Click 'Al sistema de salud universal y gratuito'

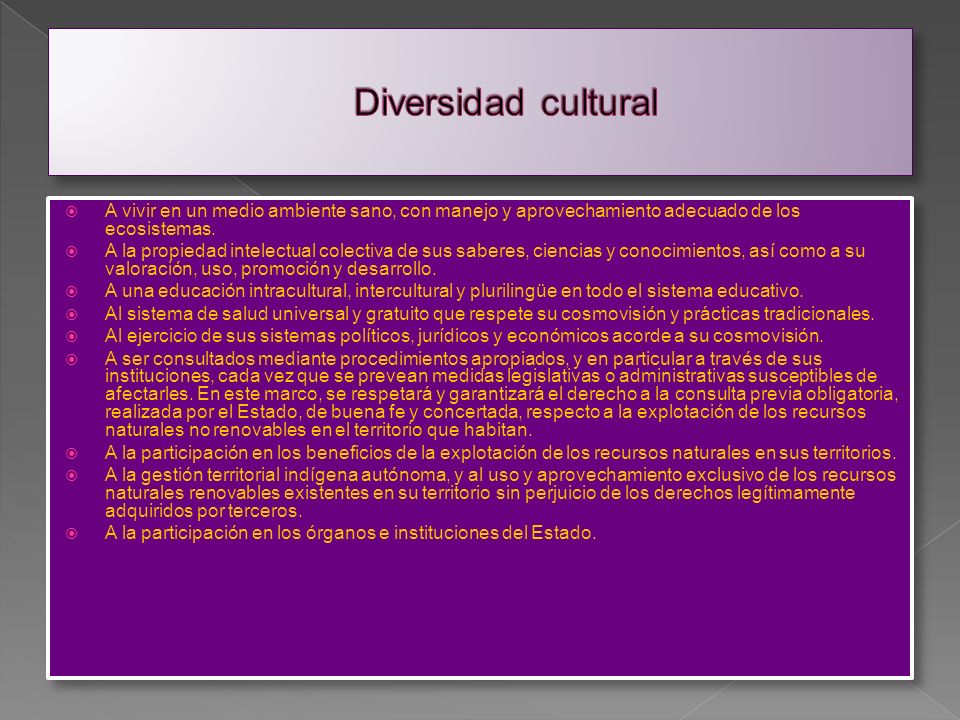[x=268, y=314]
